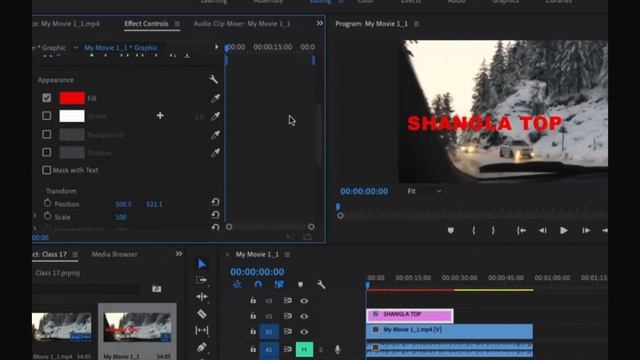Add another stroke with plus icon
This screenshot has height=360, width=640.
click(160, 116)
